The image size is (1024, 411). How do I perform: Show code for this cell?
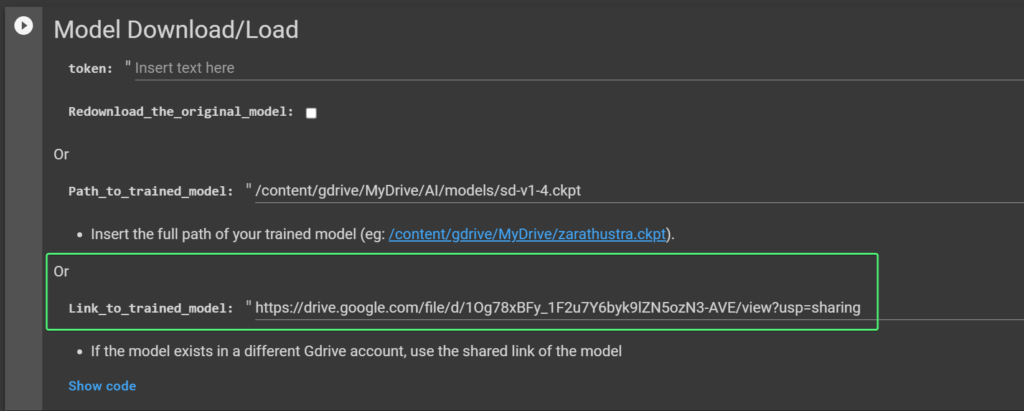pyautogui.click(x=102, y=386)
